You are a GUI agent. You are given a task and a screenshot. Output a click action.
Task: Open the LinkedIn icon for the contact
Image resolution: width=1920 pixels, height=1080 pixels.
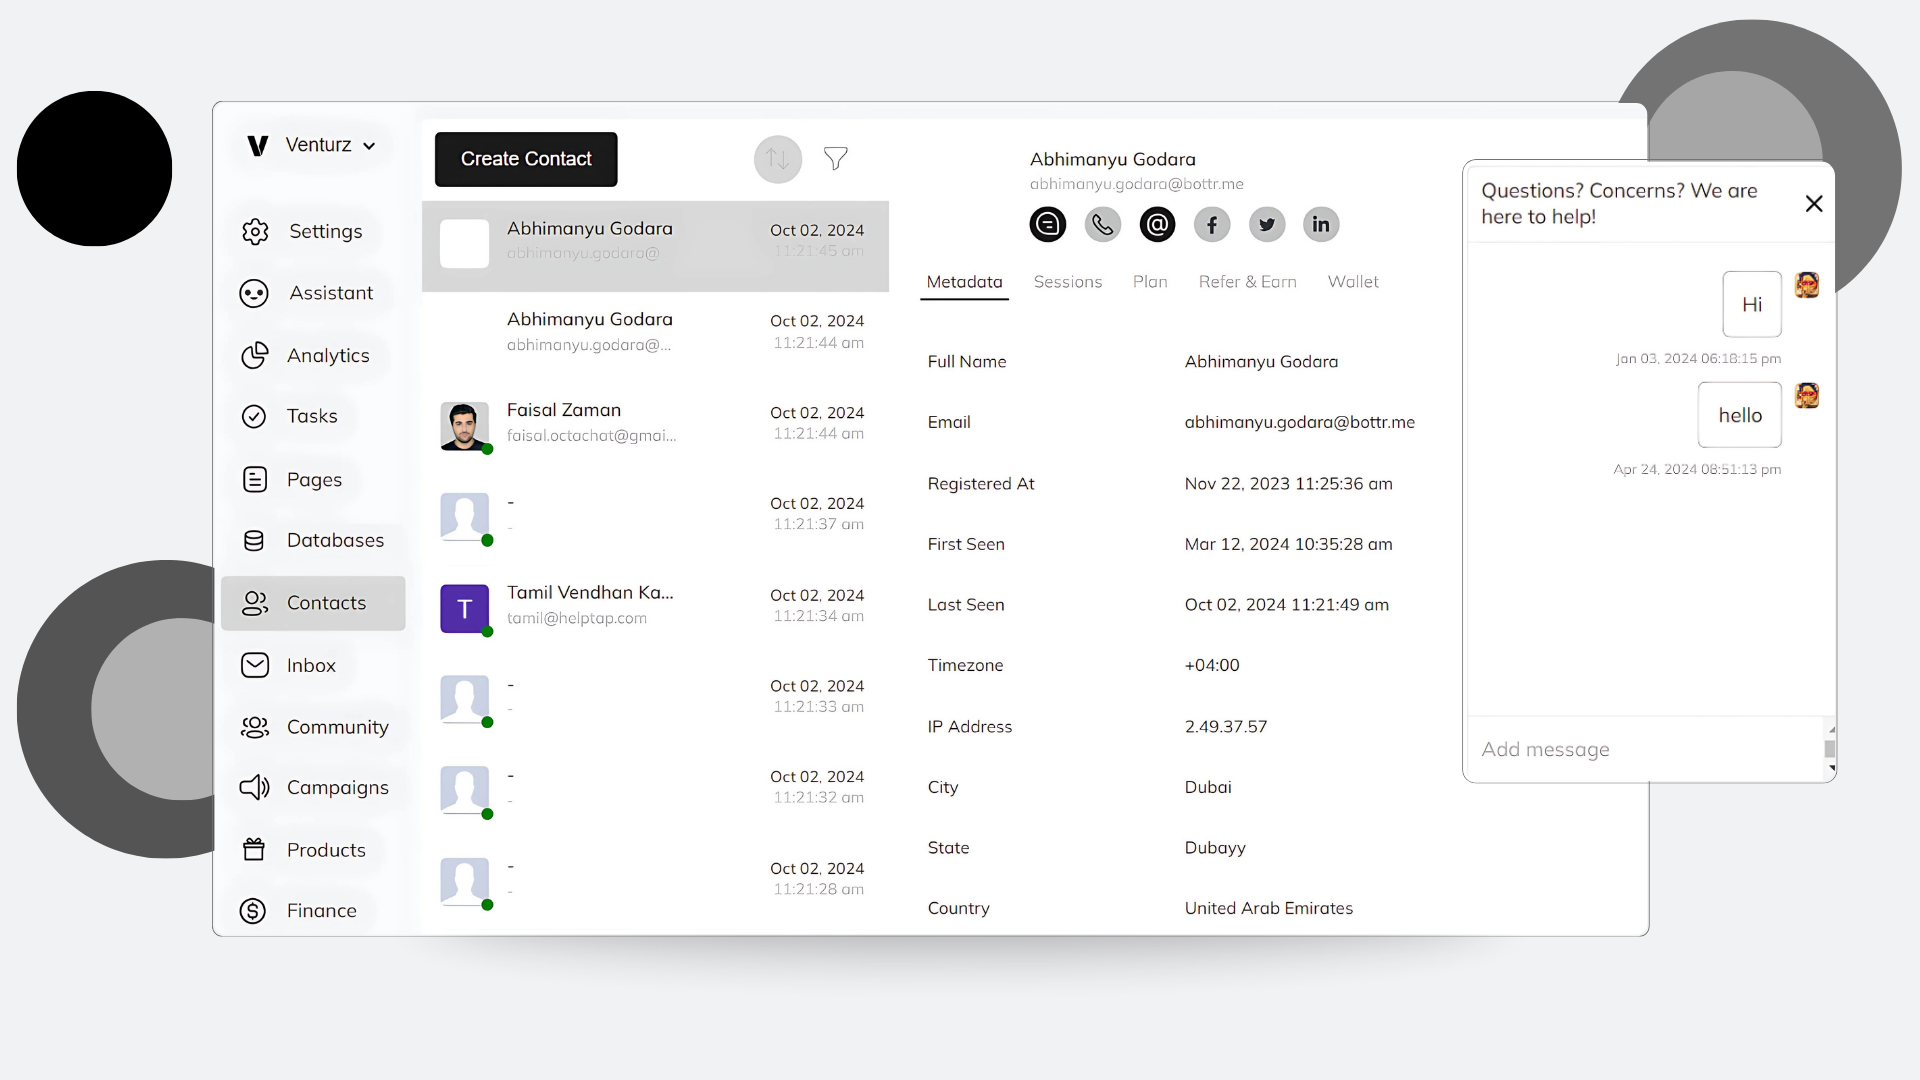(1321, 224)
